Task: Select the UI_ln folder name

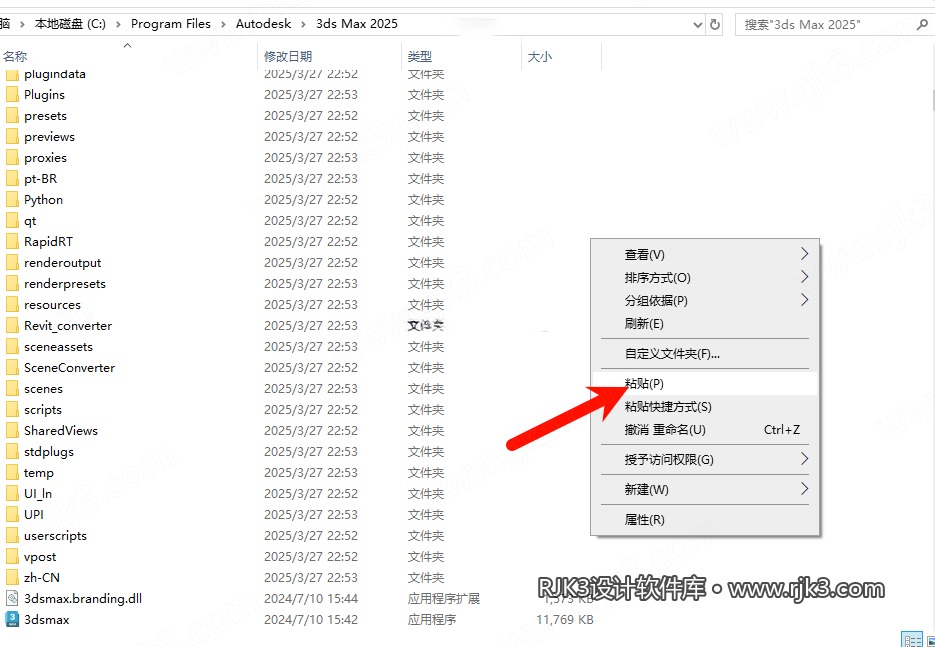Action: click(38, 494)
